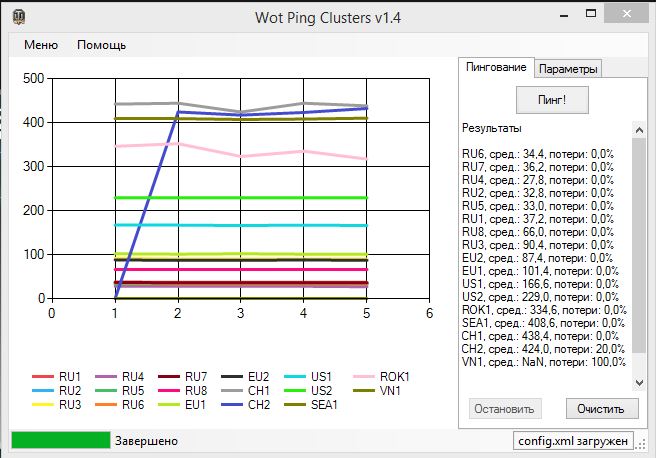Open the "Меню" menu

click(x=41, y=45)
